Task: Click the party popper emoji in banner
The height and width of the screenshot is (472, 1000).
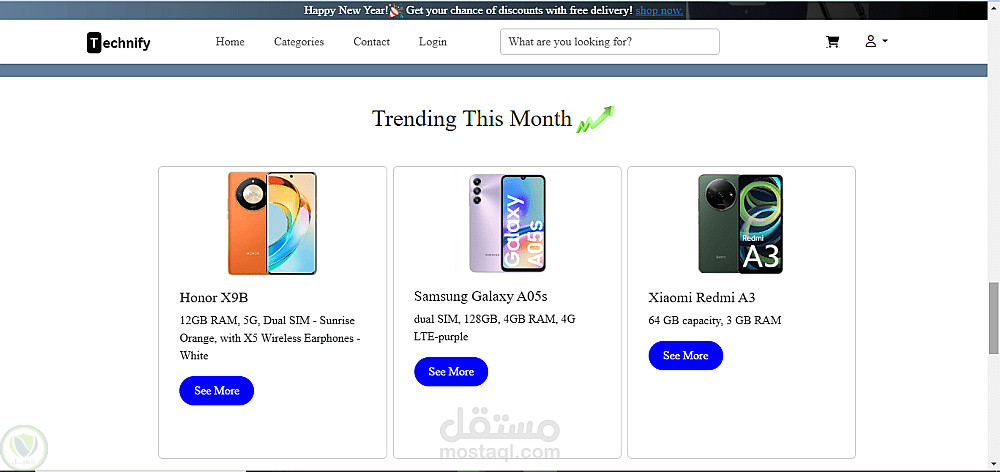Action: (395, 10)
